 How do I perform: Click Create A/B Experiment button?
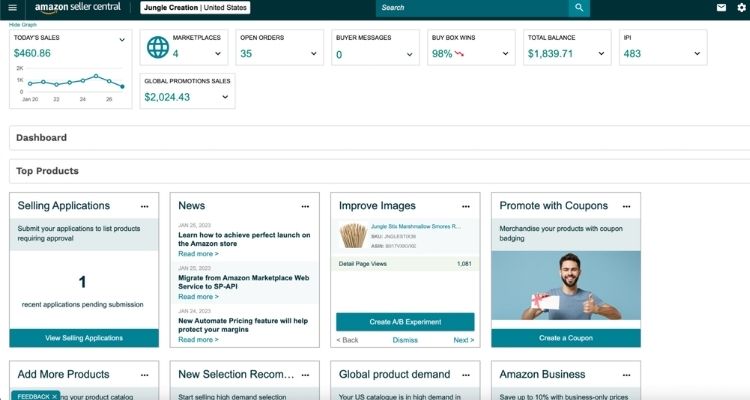point(405,322)
